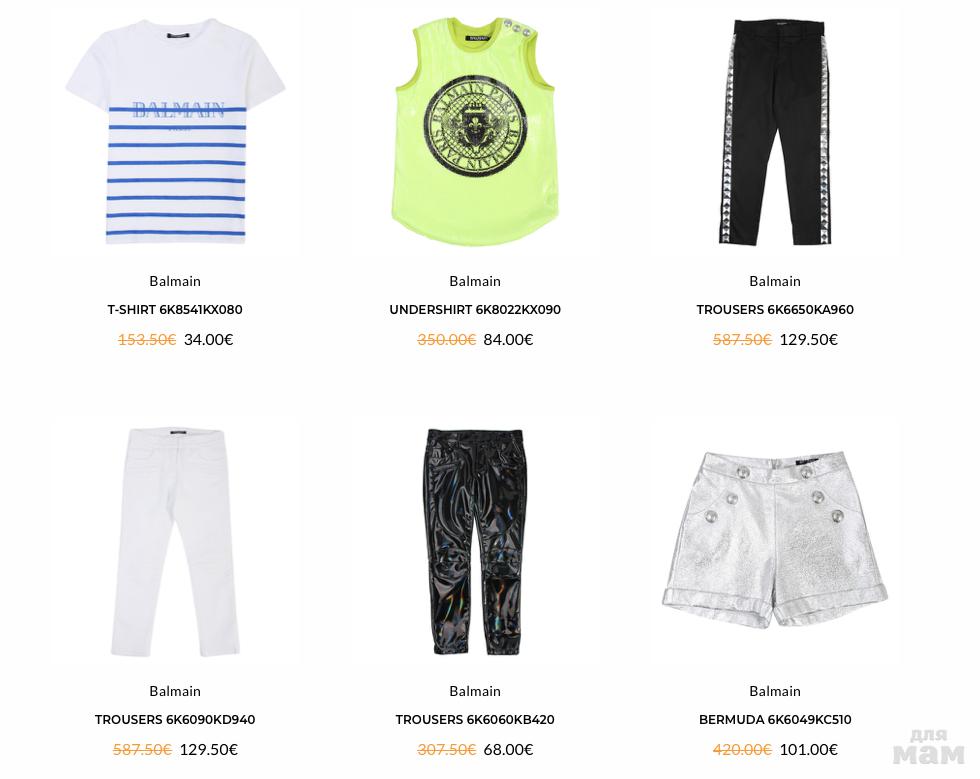
Task: Click the 34.00€ T-shirt sale price
Action: point(208,339)
